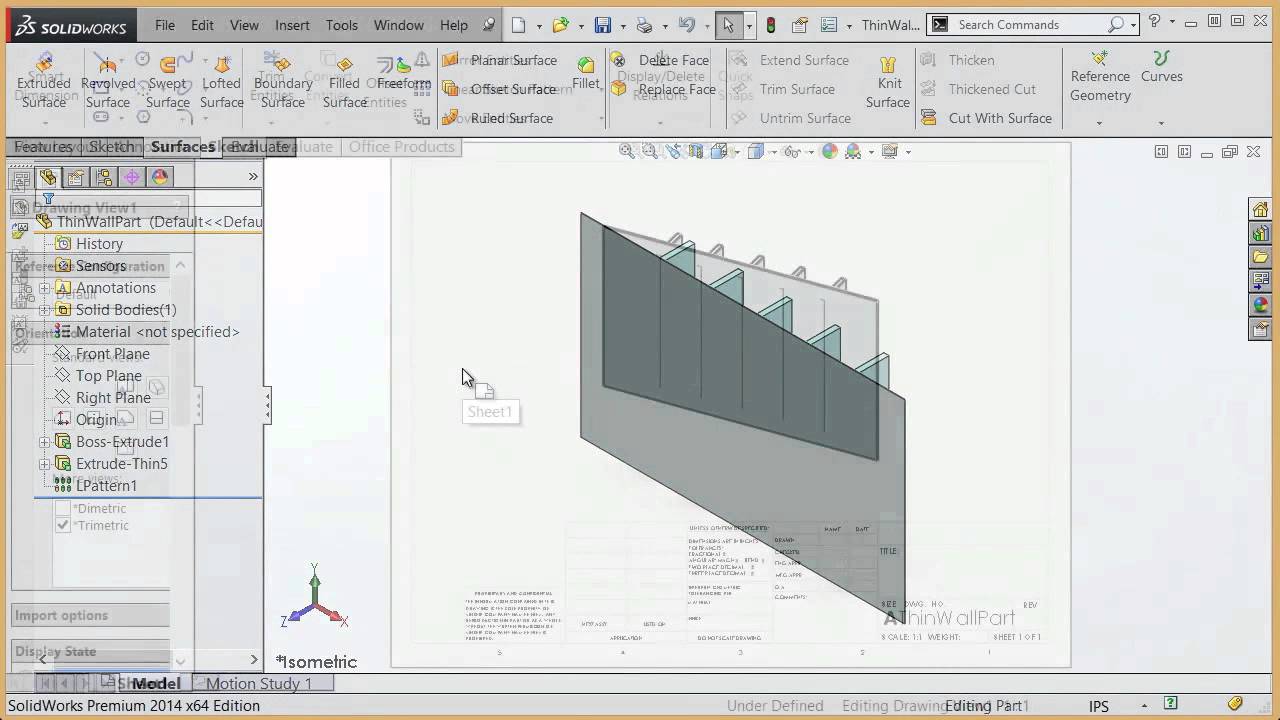Click the Edit Appearance icon in view toolbar
The height and width of the screenshot is (720, 1280).
point(829,152)
